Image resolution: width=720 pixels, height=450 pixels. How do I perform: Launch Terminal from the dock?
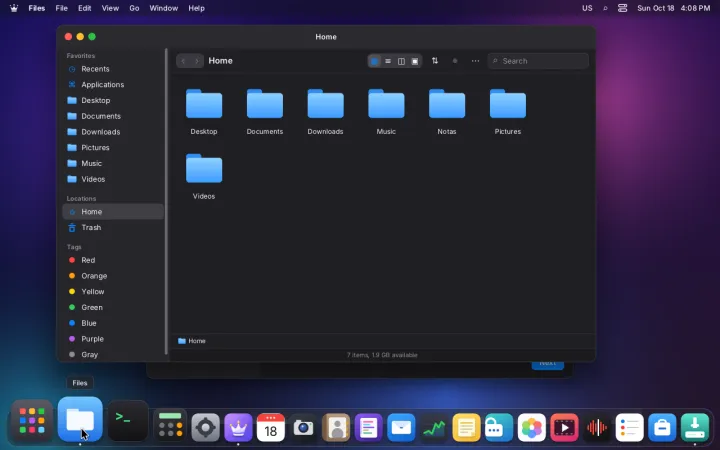pyautogui.click(x=128, y=421)
